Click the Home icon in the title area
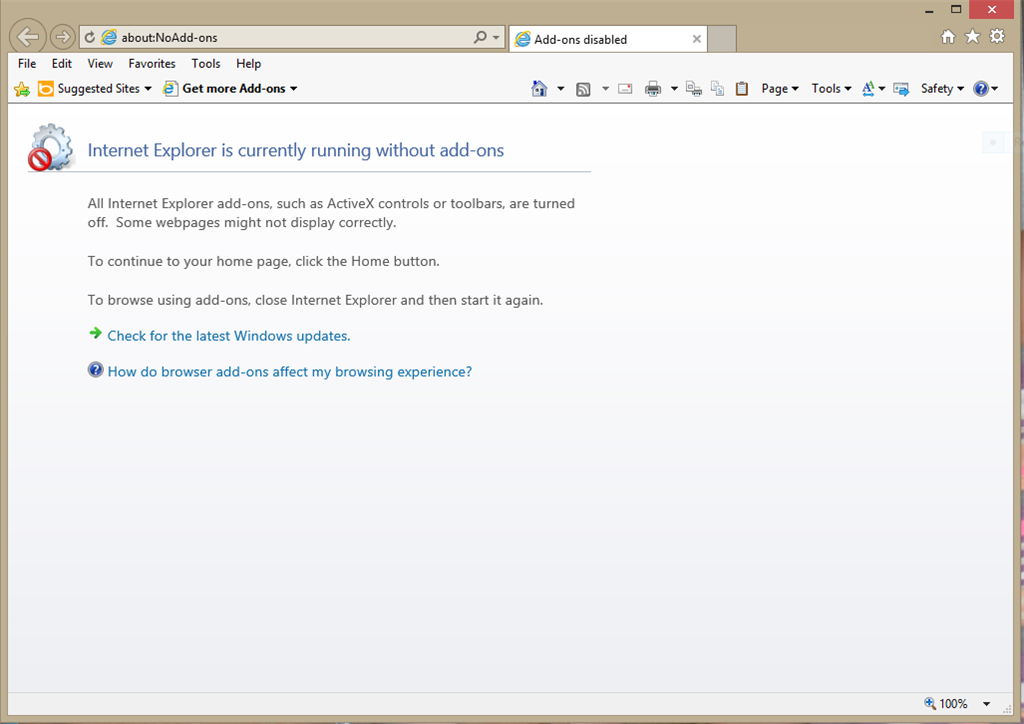The height and width of the screenshot is (724, 1024). [948, 37]
